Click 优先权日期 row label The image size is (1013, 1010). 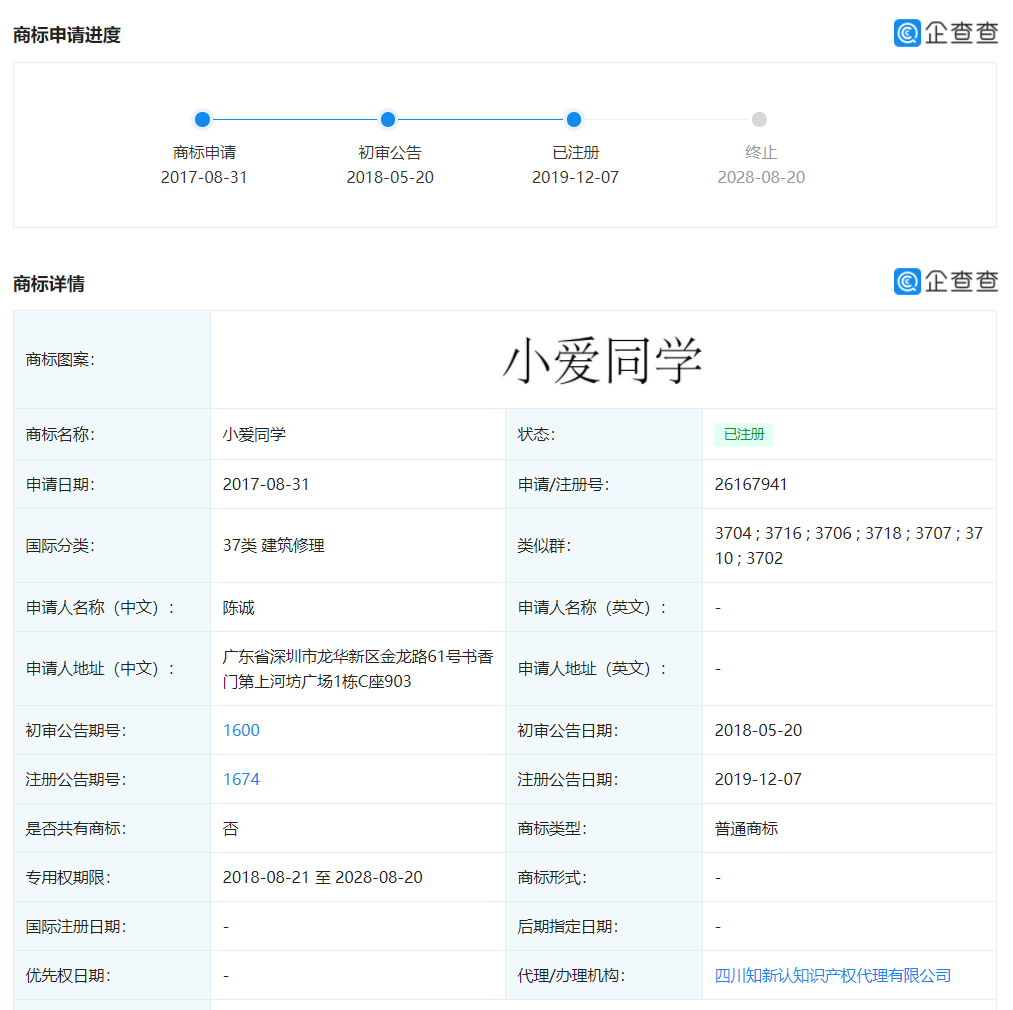pyautogui.click(x=68, y=976)
